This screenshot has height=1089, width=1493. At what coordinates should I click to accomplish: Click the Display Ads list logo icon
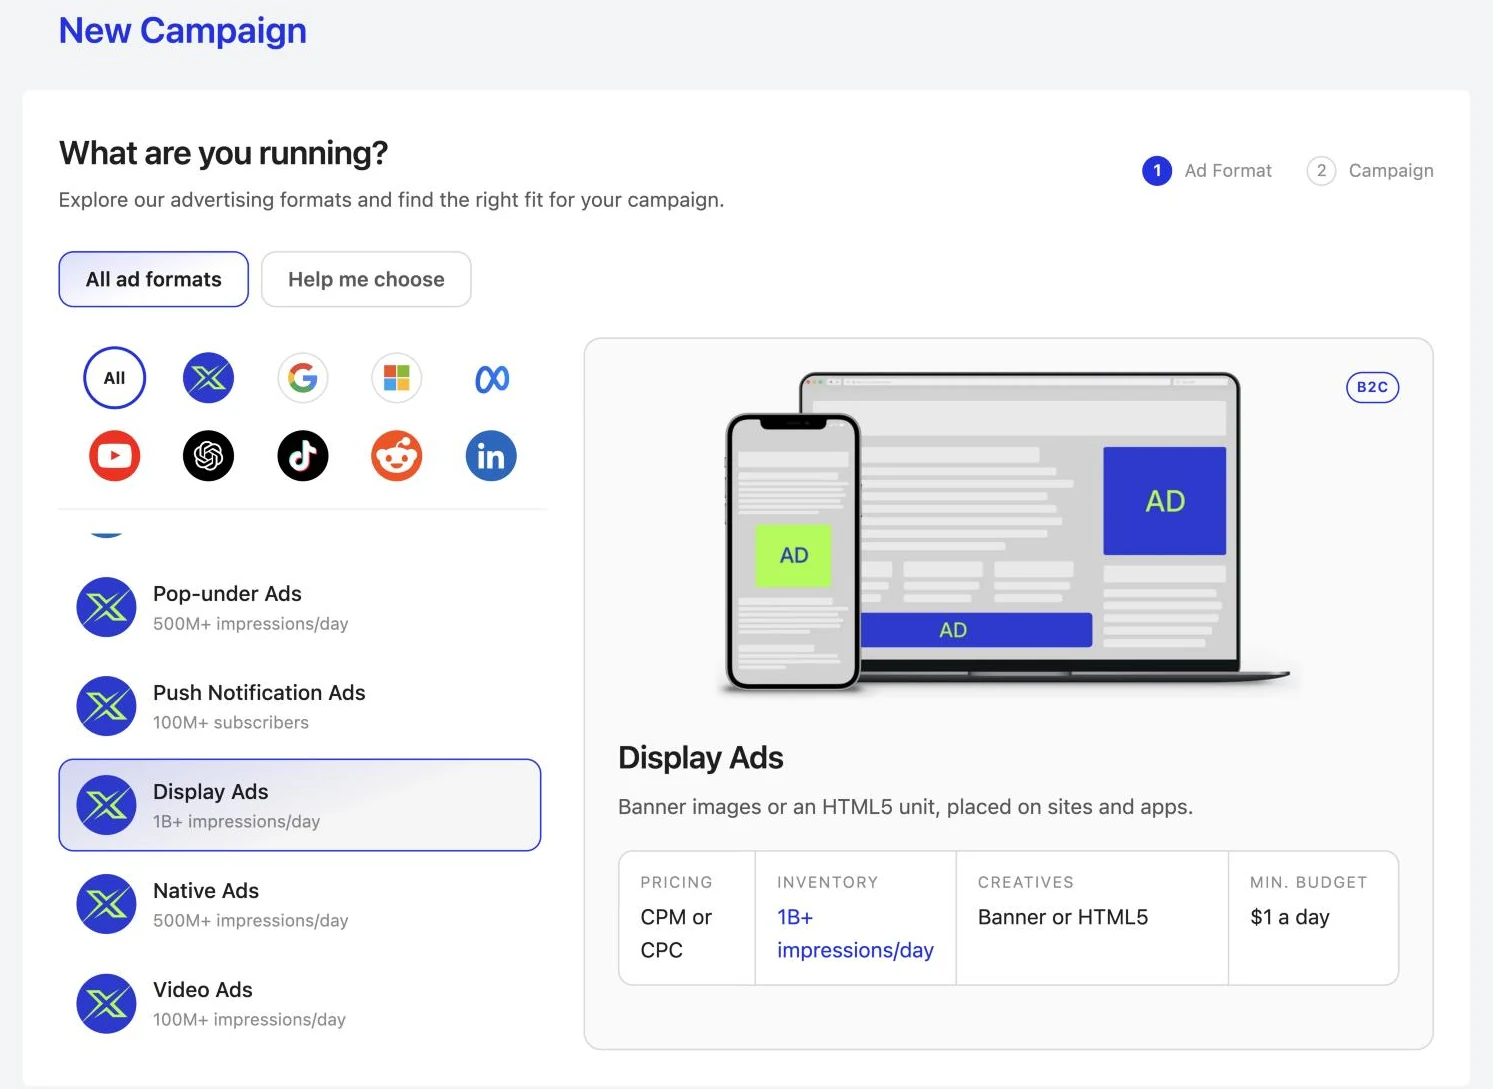click(106, 805)
